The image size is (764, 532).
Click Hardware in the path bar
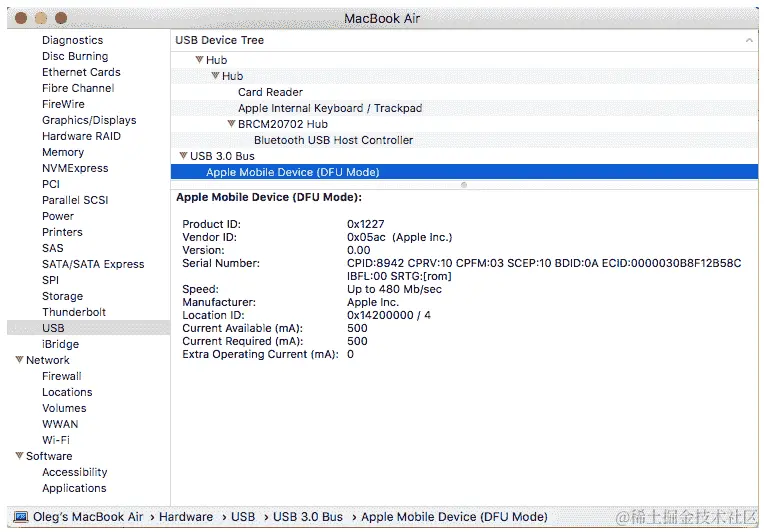(186, 516)
